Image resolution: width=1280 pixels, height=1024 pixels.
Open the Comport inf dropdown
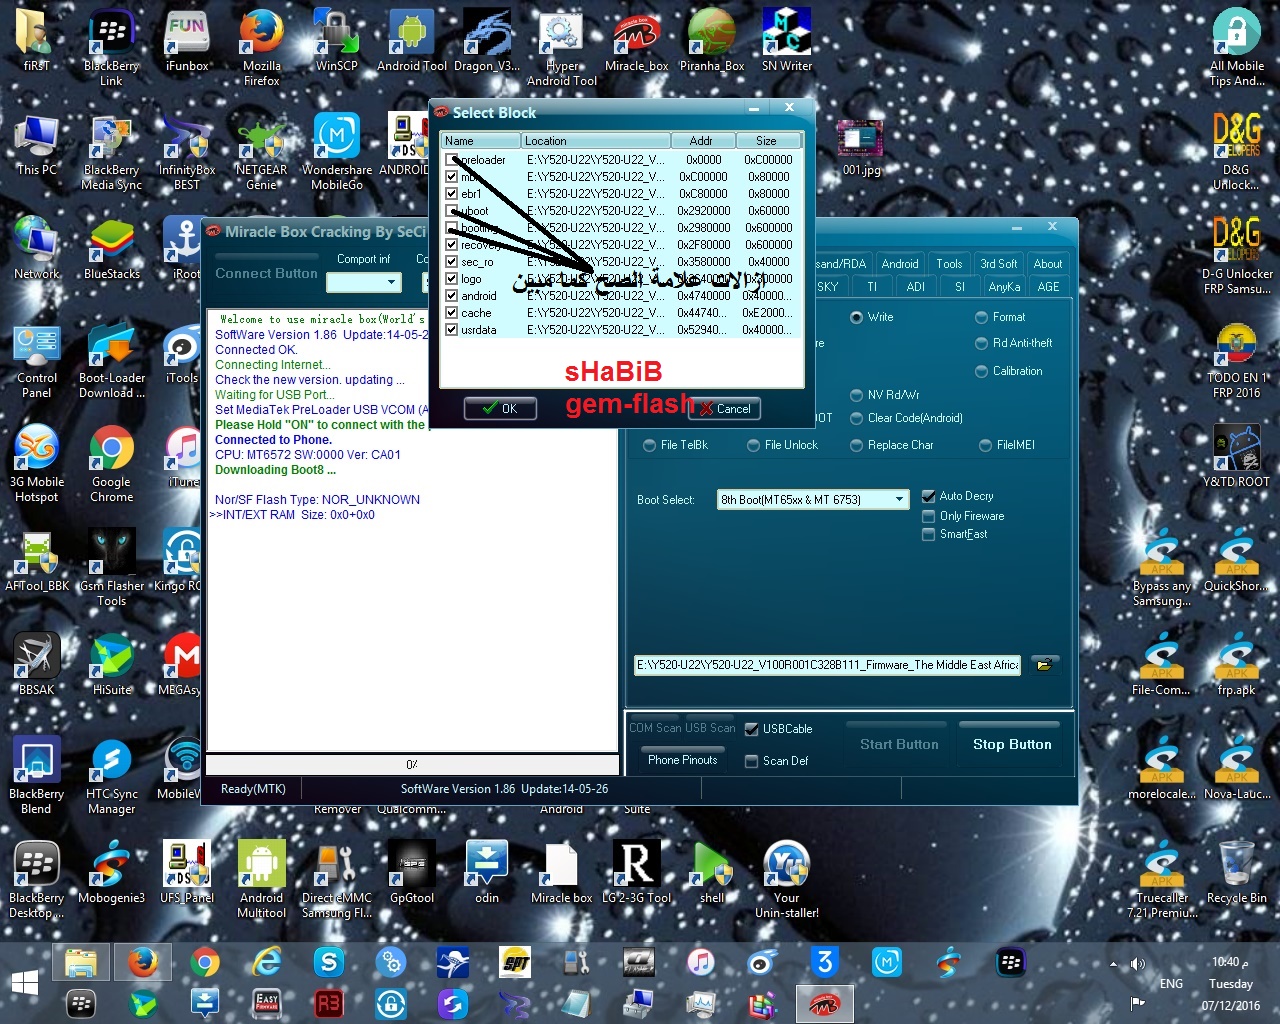392,283
